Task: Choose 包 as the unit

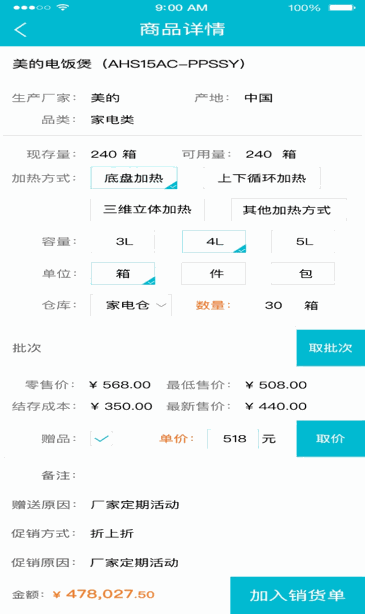Action: click(x=303, y=273)
